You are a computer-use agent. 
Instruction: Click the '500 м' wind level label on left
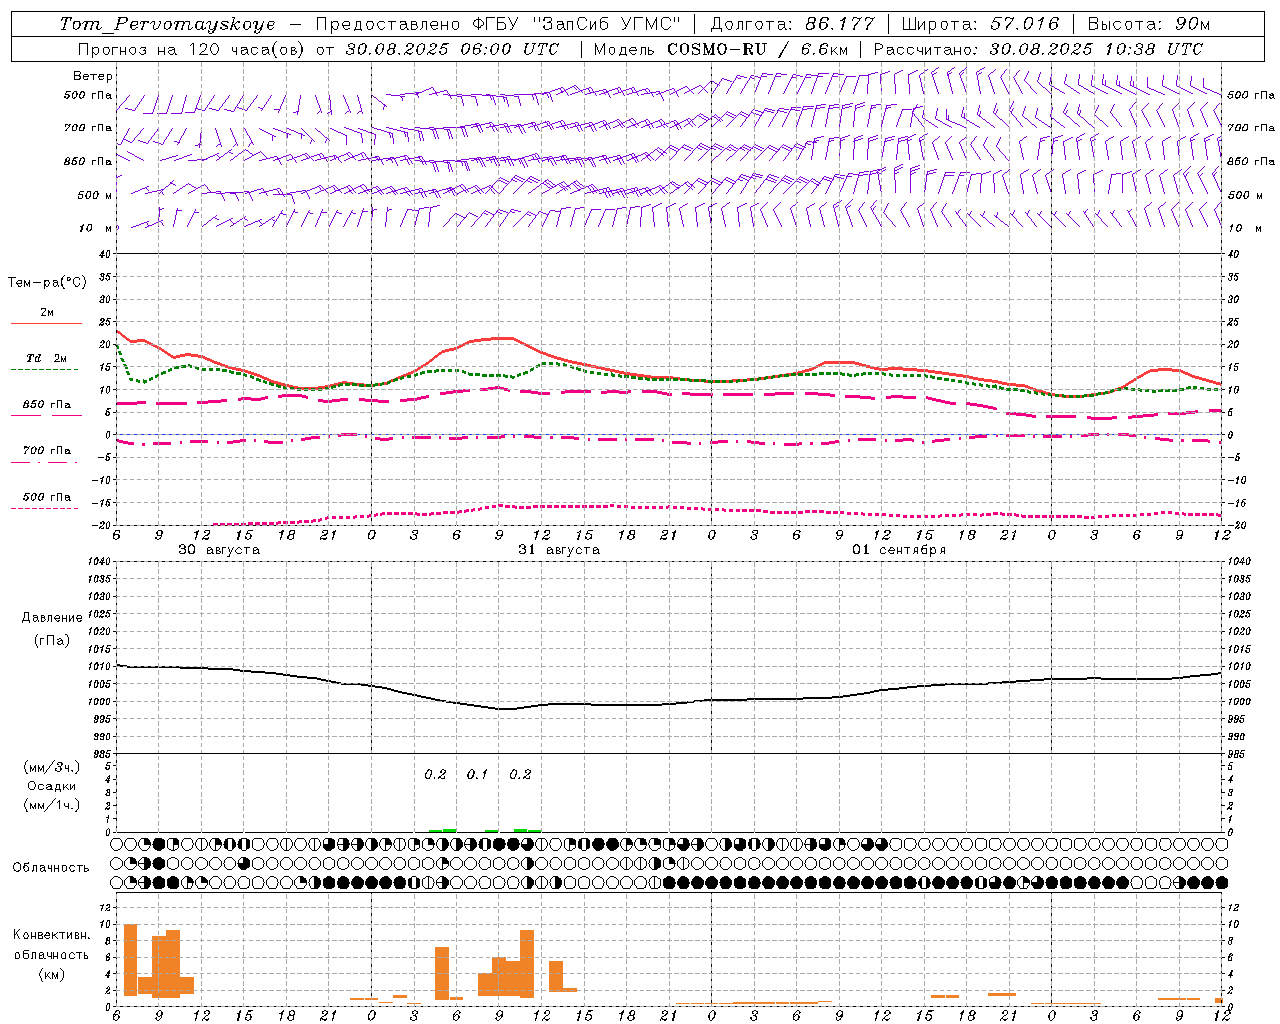point(95,195)
